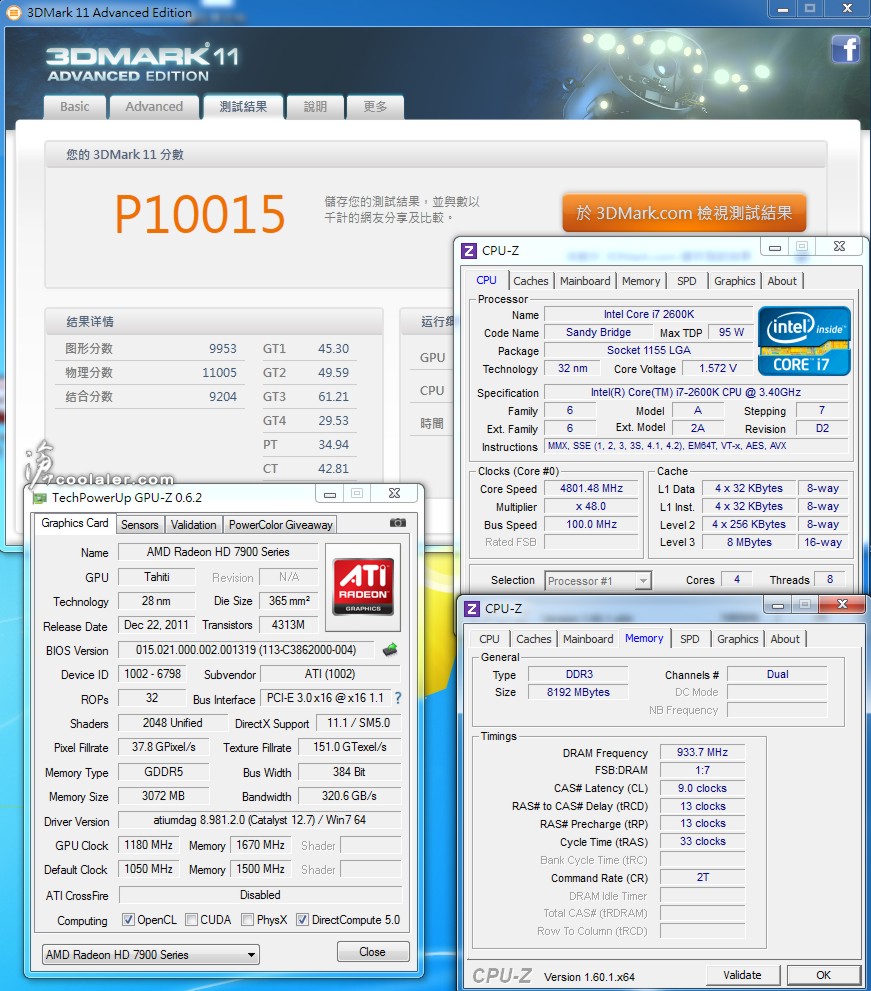The height and width of the screenshot is (991, 871).
Task: Open the About tab in upper CPU-Z window
Action: coord(782,281)
